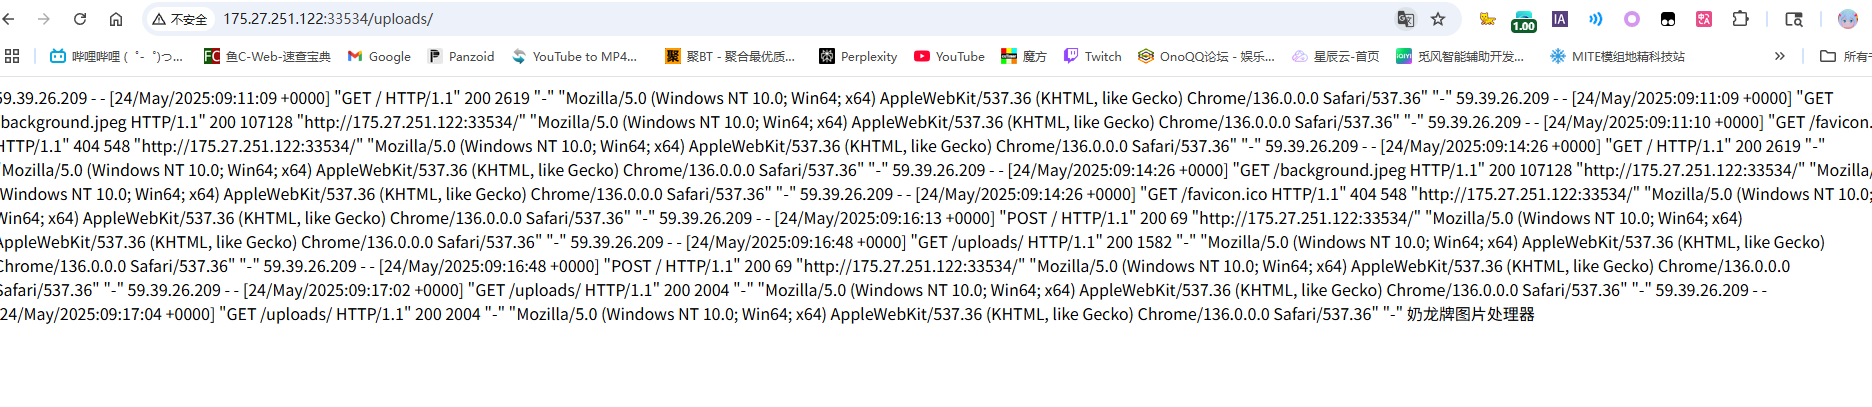
Task: Open the YouTube bookmark
Action: pos(949,56)
